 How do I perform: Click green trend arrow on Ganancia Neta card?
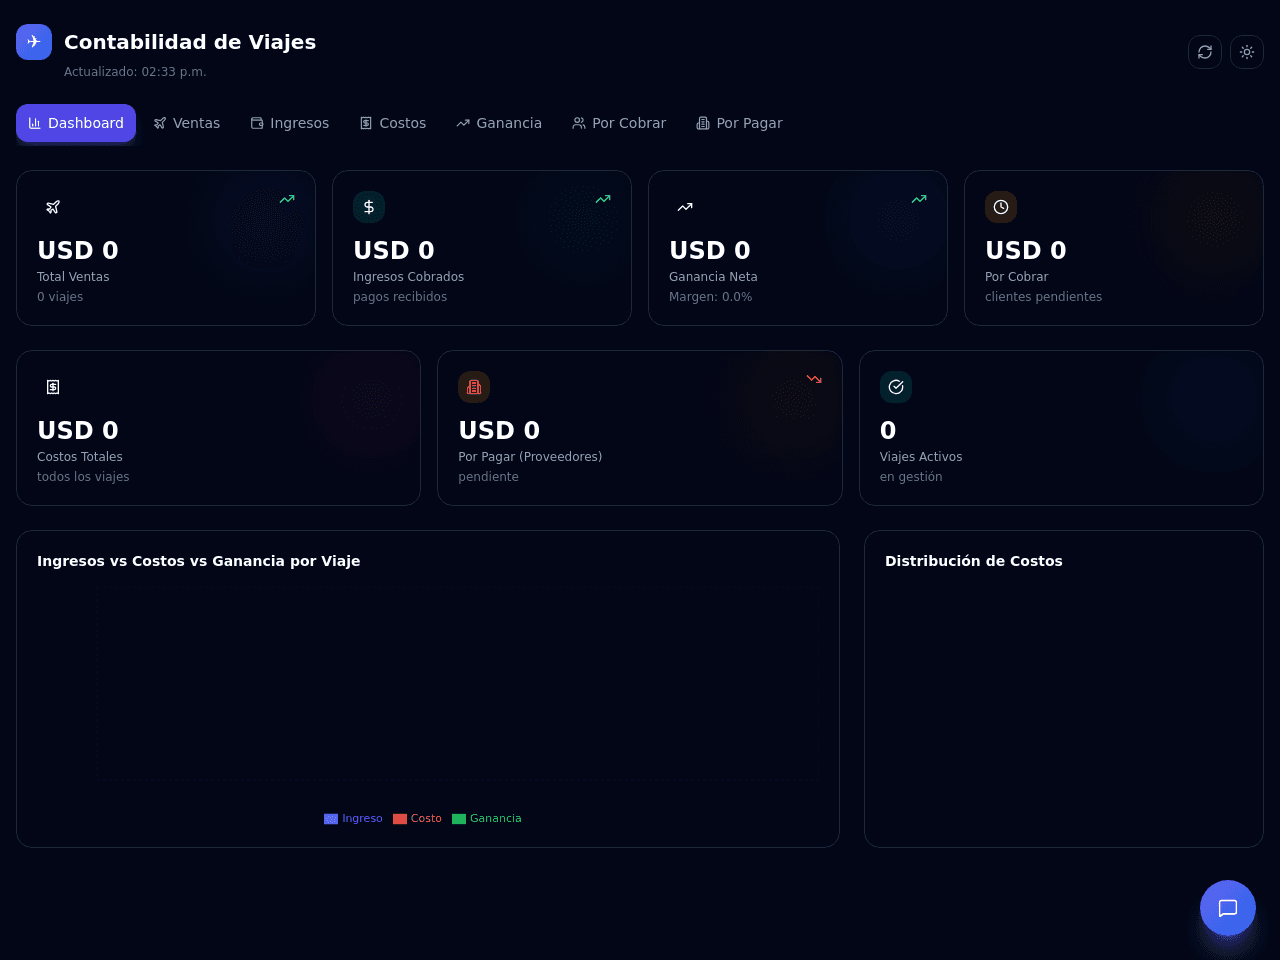click(919, 199)
